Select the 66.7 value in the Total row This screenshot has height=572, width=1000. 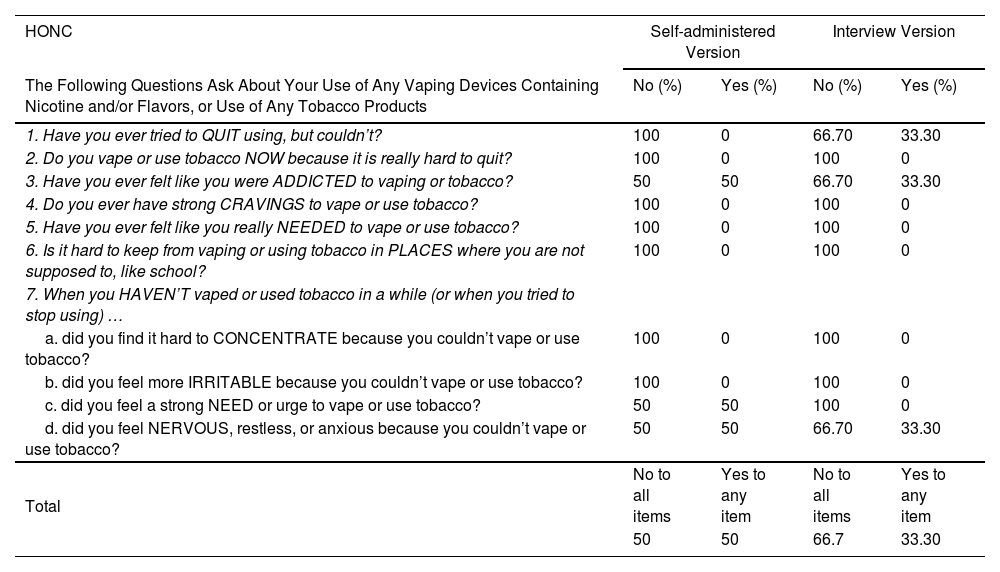830,540
